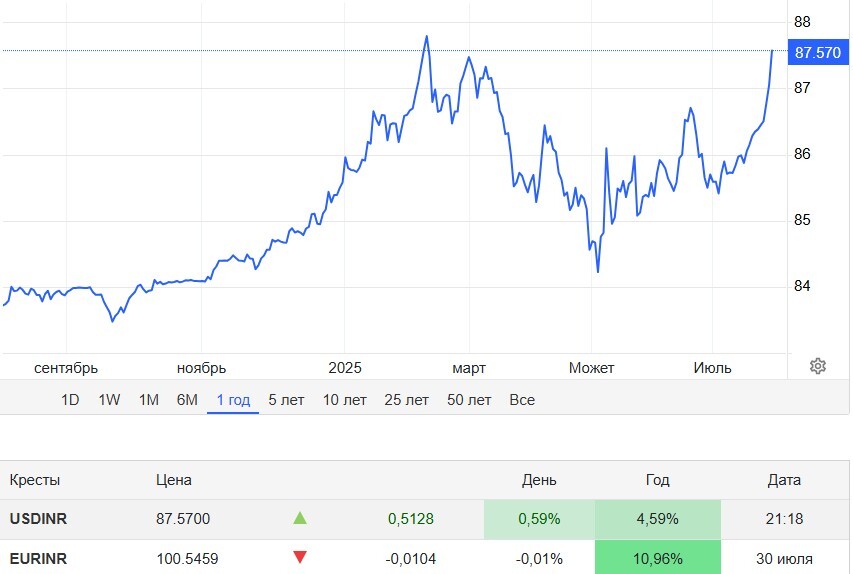Show the '5 лет' chart range
Image resolution: width=853 pixels, height=574 pixels.
tap(286, 400)
